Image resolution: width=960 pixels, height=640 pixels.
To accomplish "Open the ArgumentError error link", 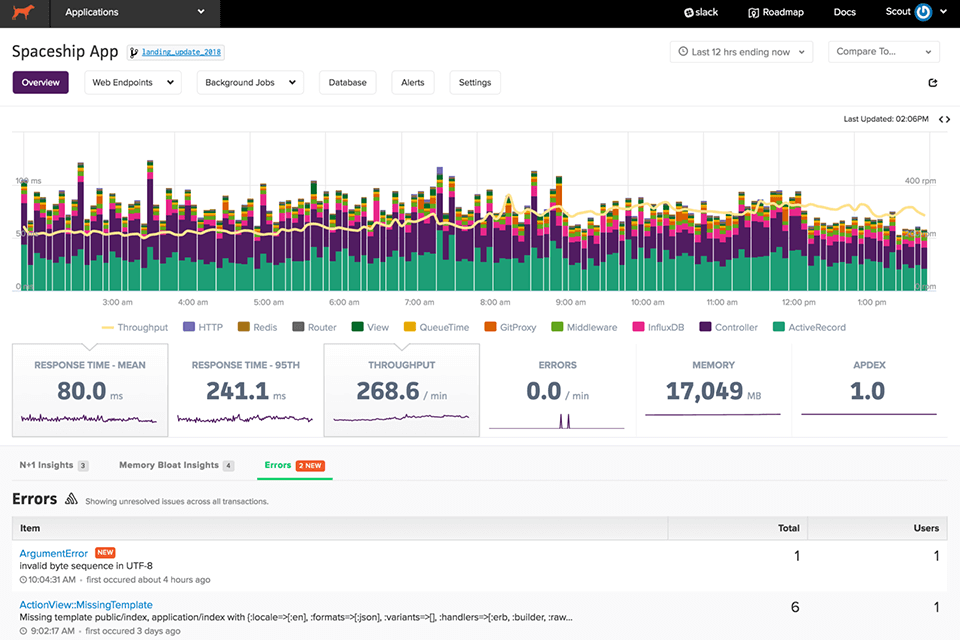I will 55,553.
